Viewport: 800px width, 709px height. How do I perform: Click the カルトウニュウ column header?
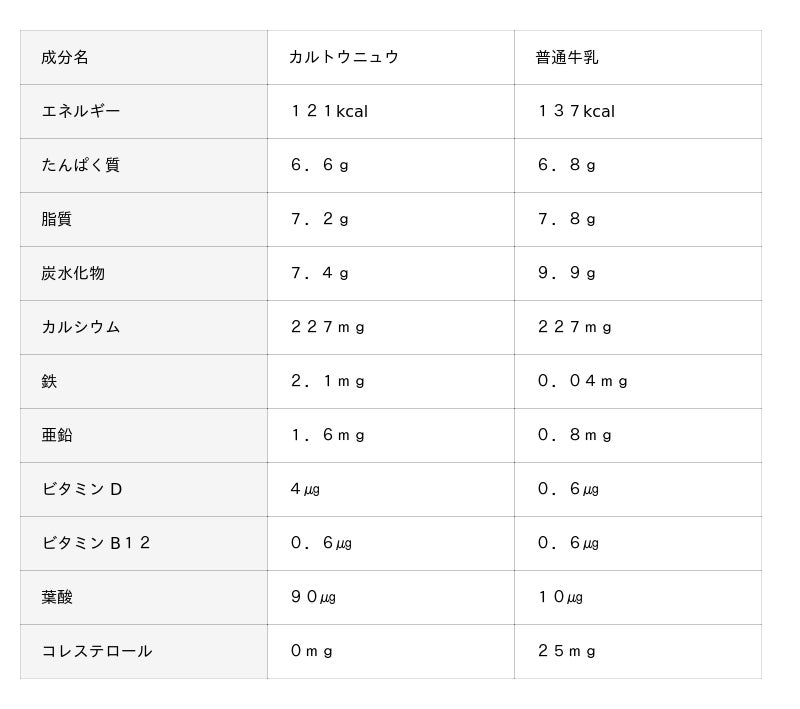[x=344, y=57]
